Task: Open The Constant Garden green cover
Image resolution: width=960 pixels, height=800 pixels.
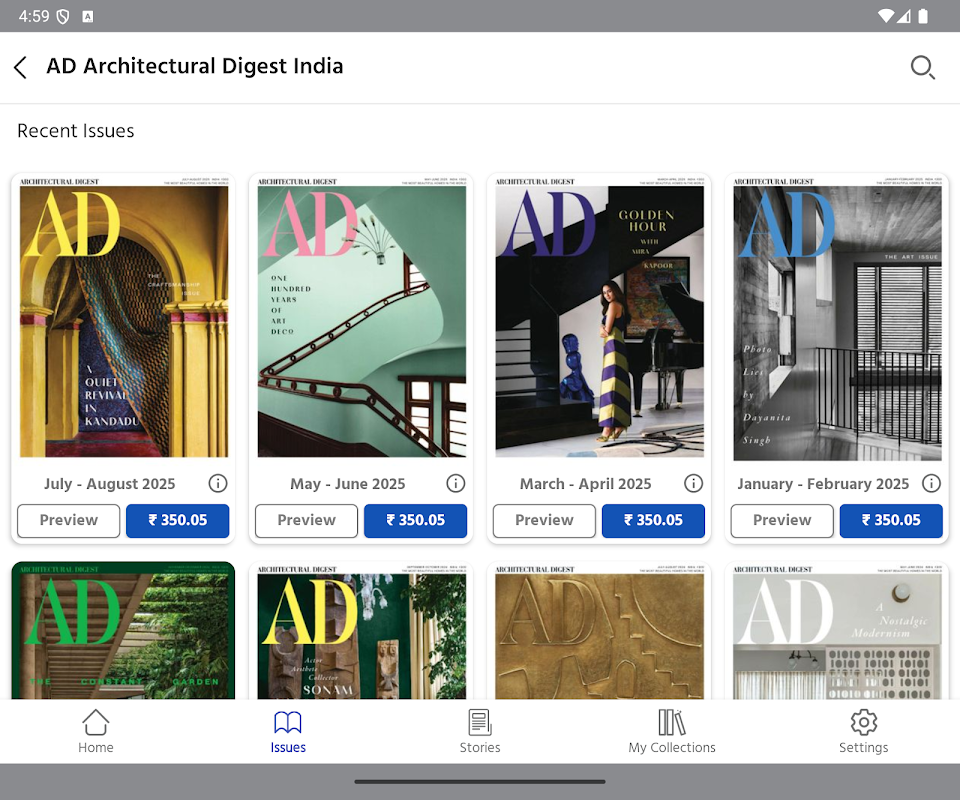Action: pos(123,630)
